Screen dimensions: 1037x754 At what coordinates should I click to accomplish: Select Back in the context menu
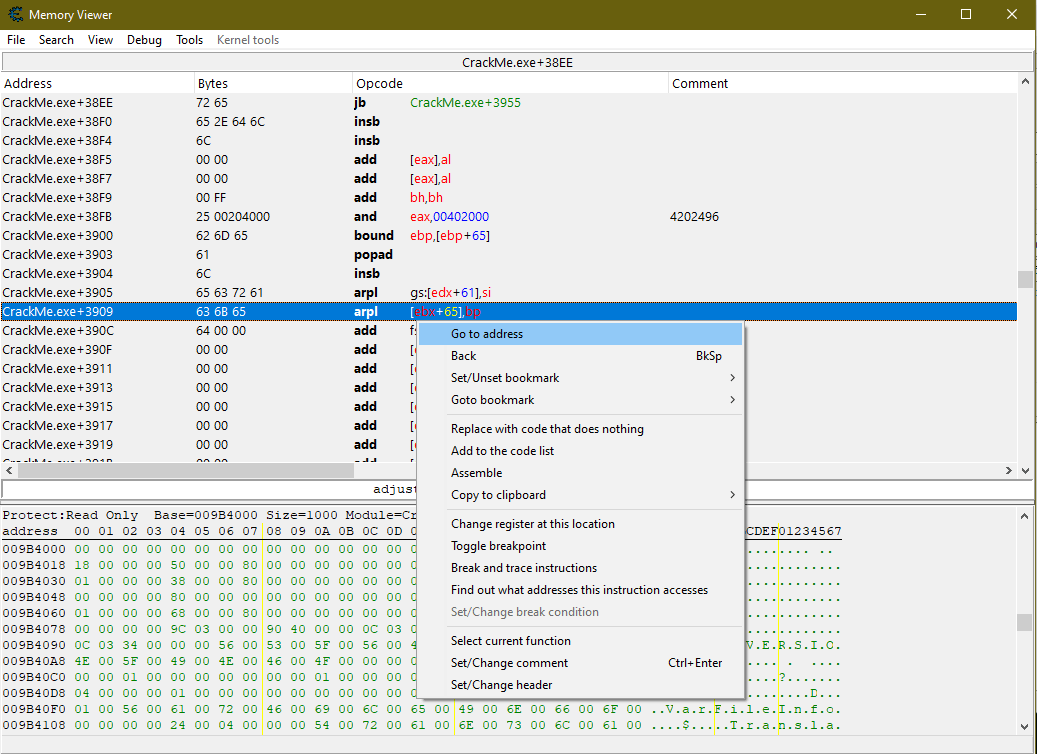pyautogui.click(x=580, y=356)
